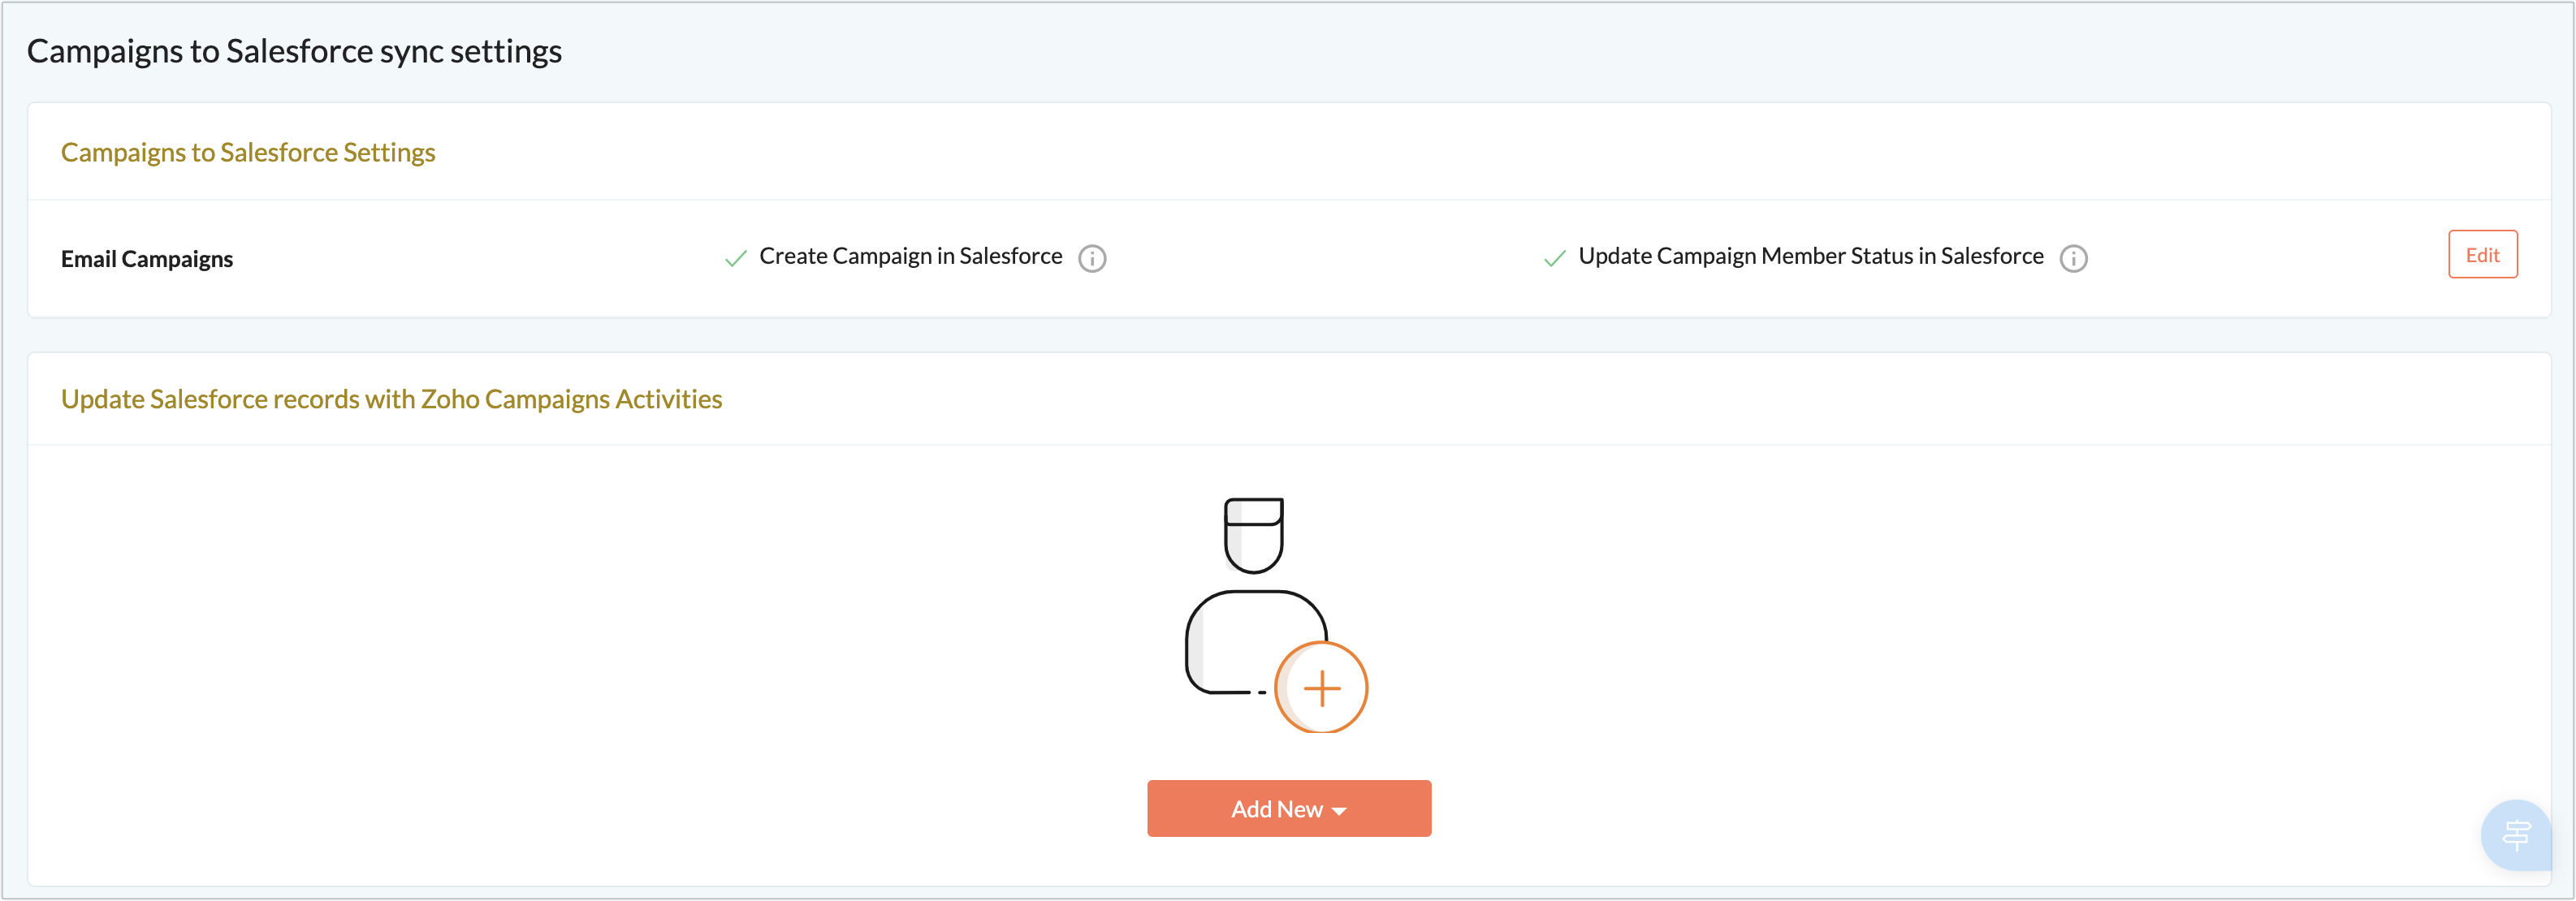
Task: Click the caret arrow on Add New
Action: coord(1339,811)
